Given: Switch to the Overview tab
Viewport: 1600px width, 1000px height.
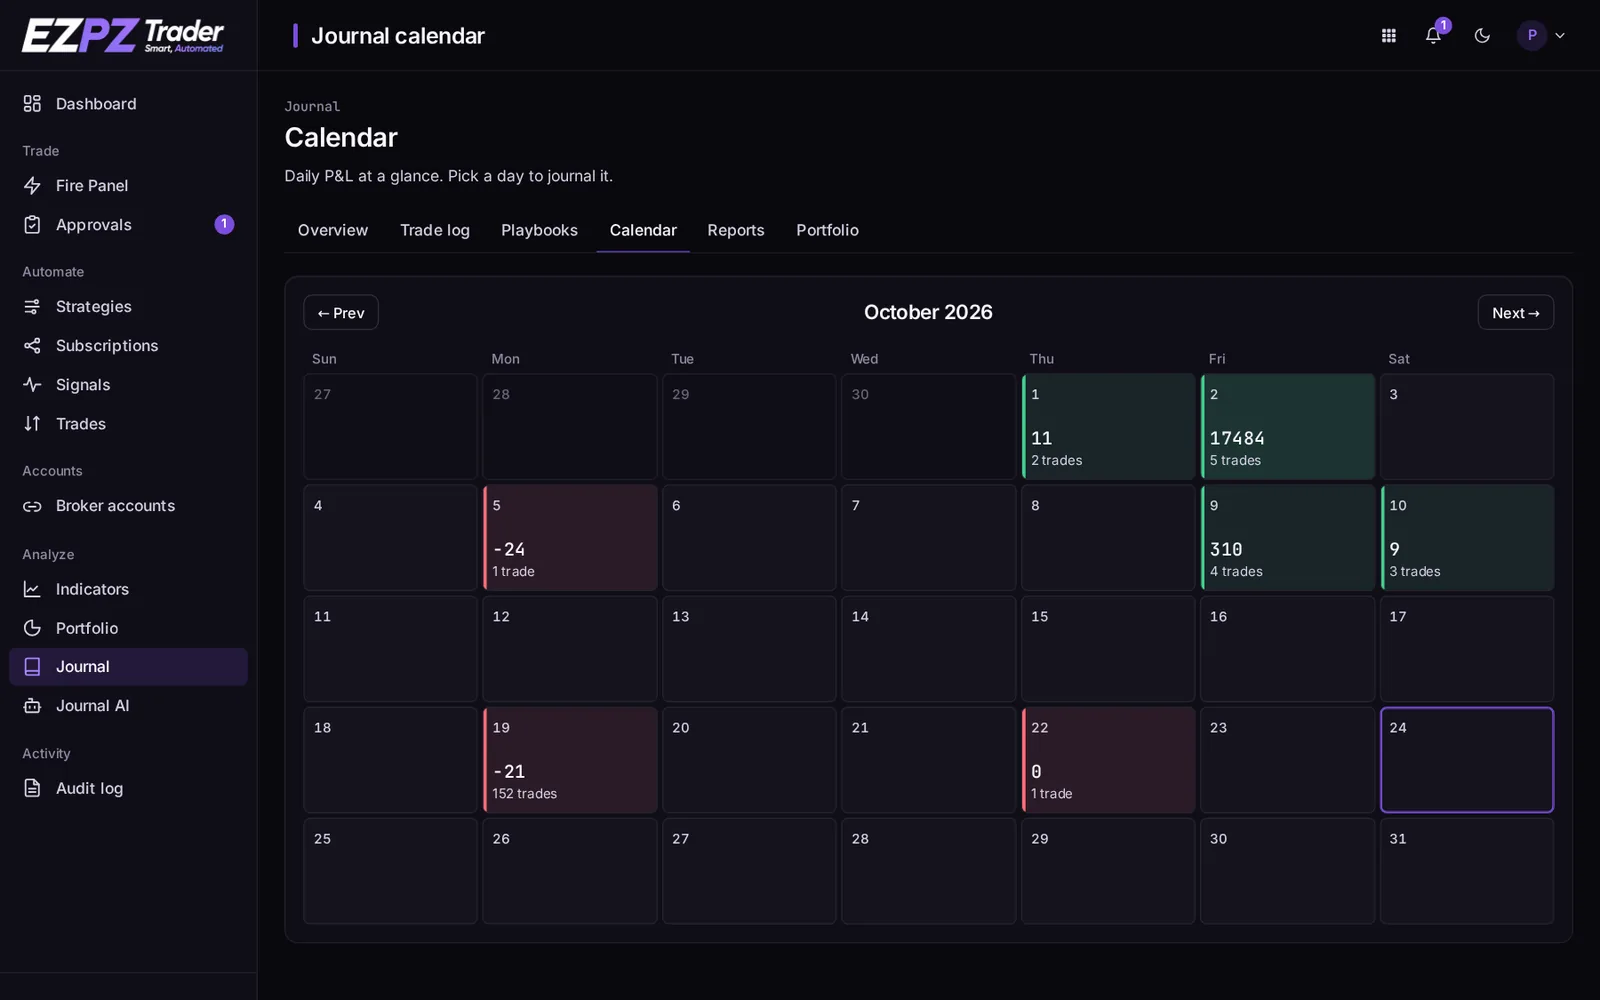Looking at the screenshot, I should [333, 230].
